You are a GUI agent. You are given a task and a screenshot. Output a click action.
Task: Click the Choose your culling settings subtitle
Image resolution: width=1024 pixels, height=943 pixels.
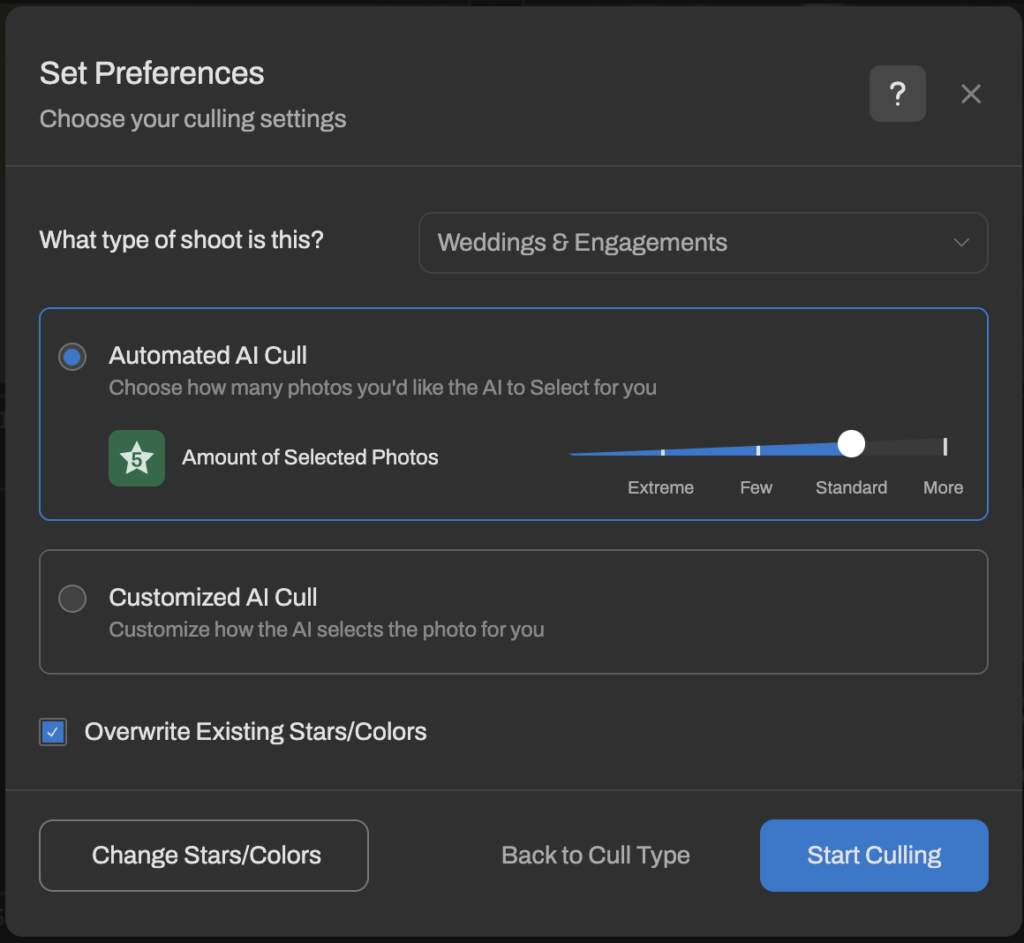click(x=192, y=118)
